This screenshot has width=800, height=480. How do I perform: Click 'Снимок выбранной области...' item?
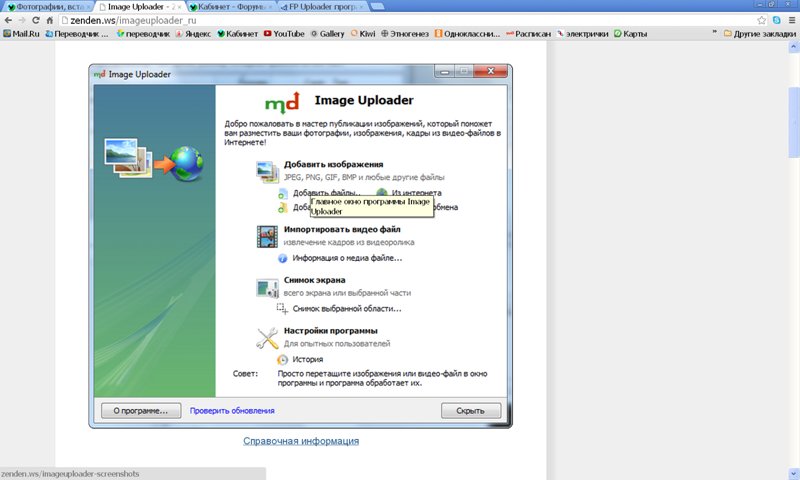(x=347, y=309)
